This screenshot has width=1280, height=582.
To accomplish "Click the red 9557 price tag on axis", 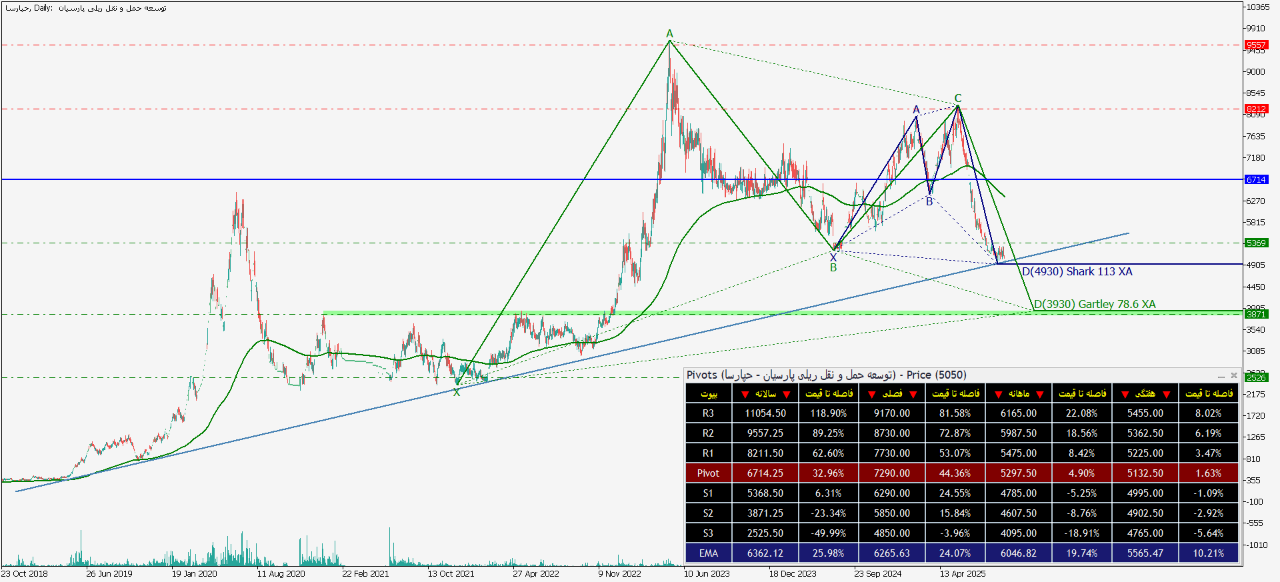I will (x=1256, y=45).
